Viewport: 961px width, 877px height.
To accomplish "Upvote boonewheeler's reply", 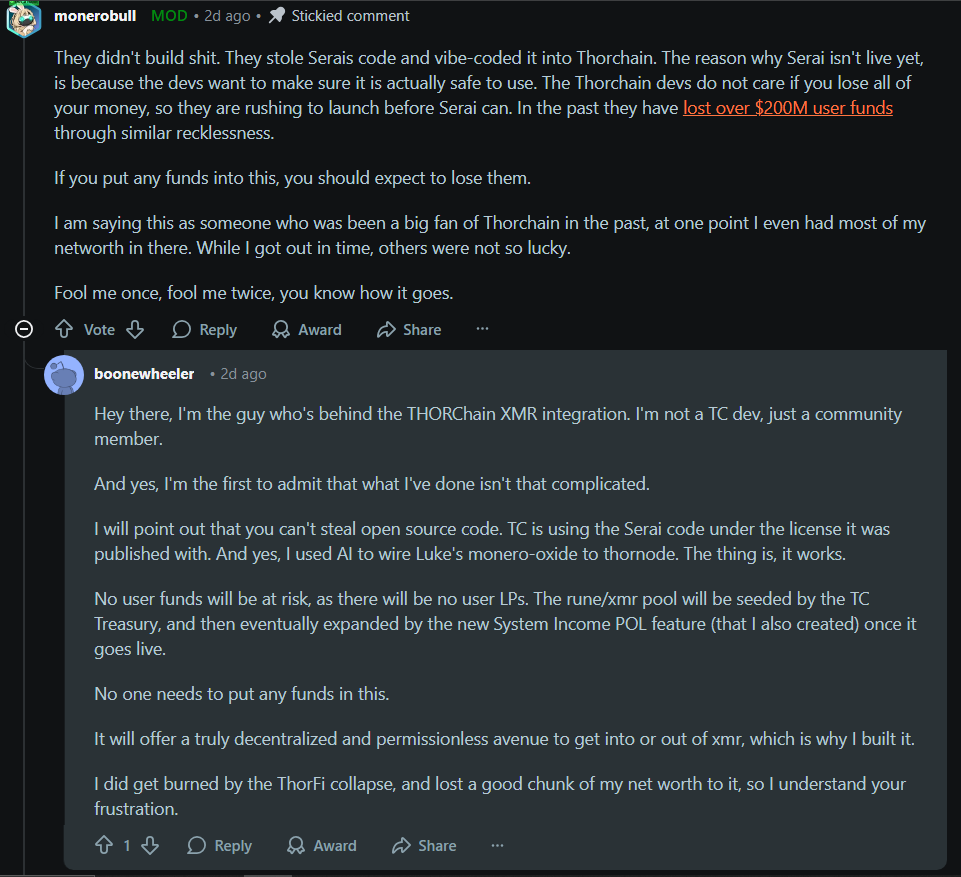I will point(104,845).
